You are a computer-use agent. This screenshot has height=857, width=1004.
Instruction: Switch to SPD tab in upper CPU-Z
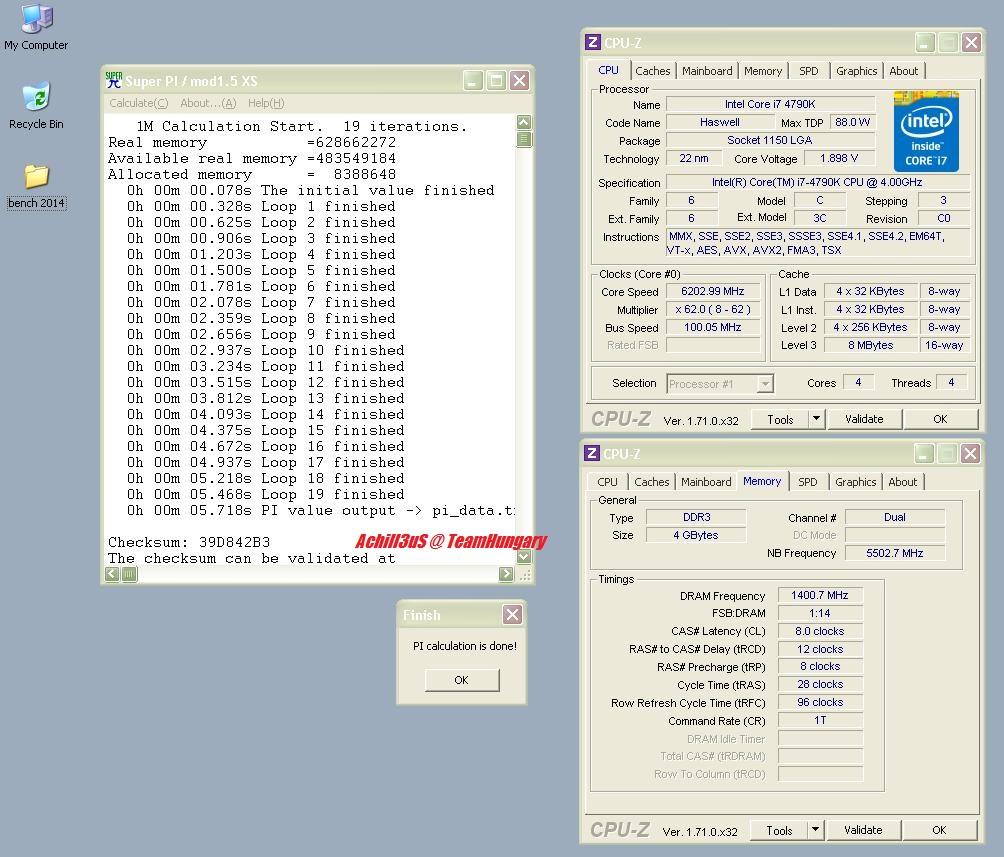coord(809,71)
